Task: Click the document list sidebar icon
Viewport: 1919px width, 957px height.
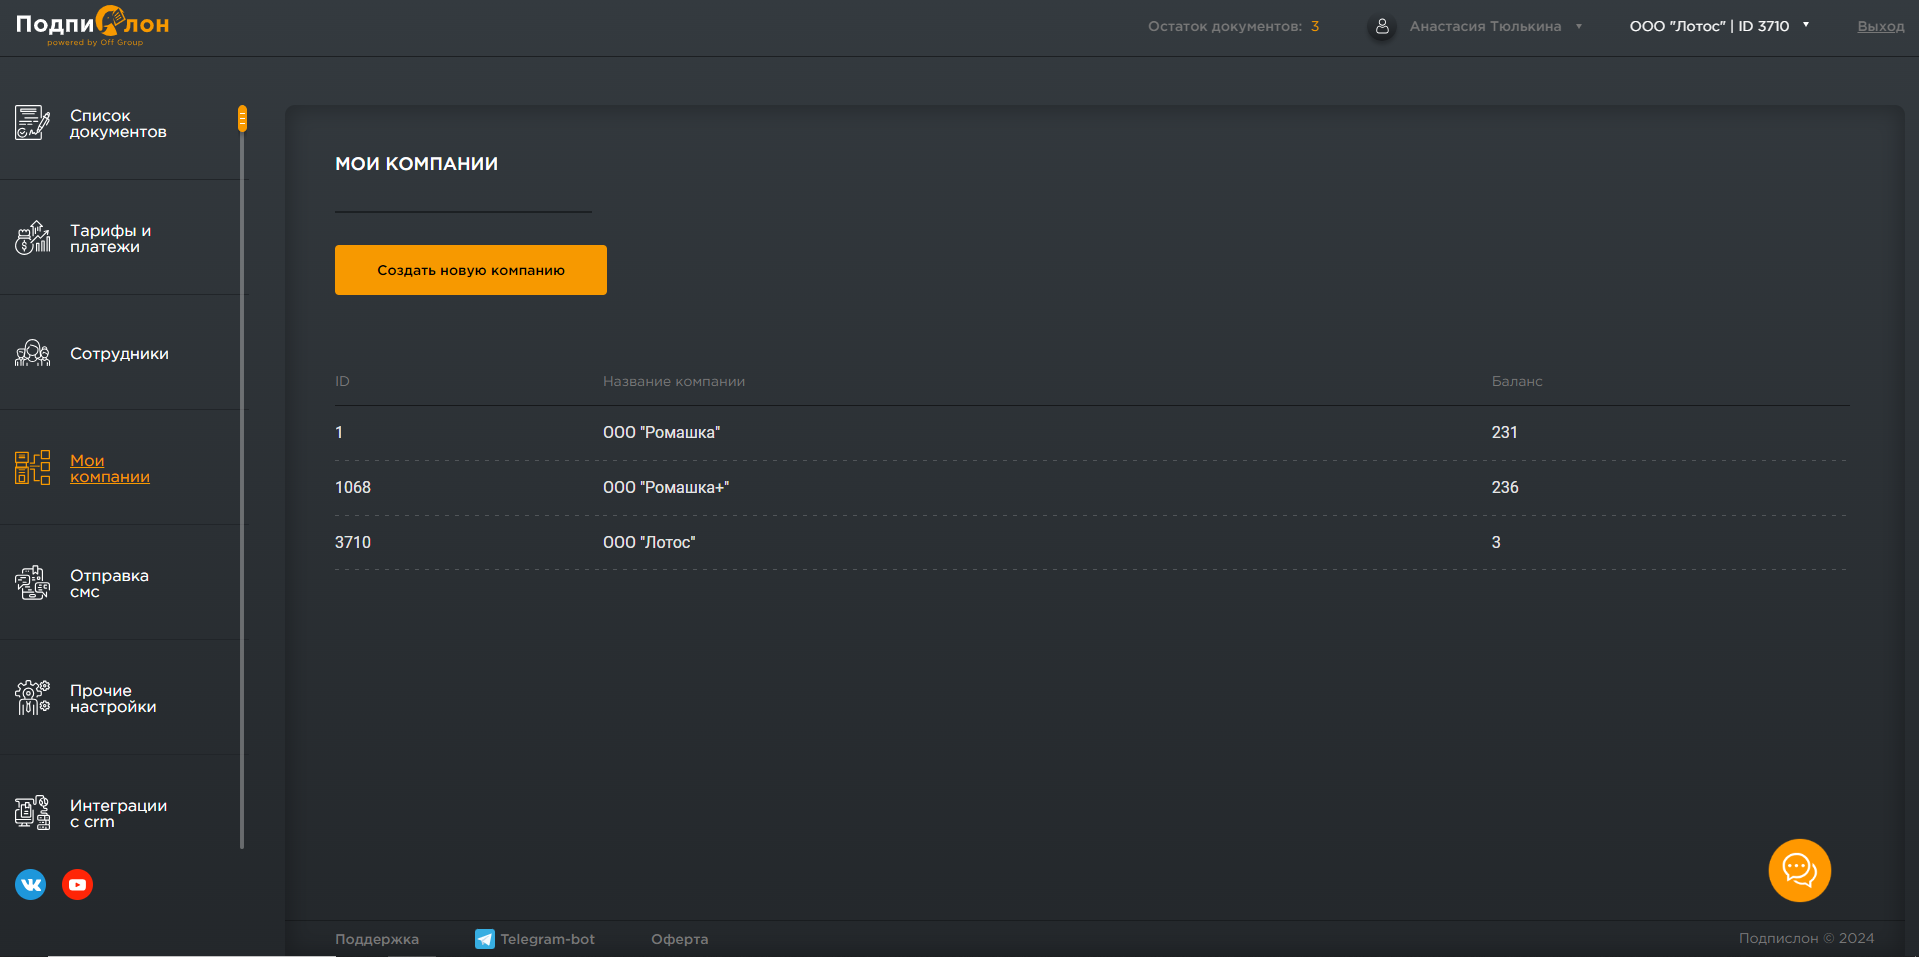Action: pos(32,123)
